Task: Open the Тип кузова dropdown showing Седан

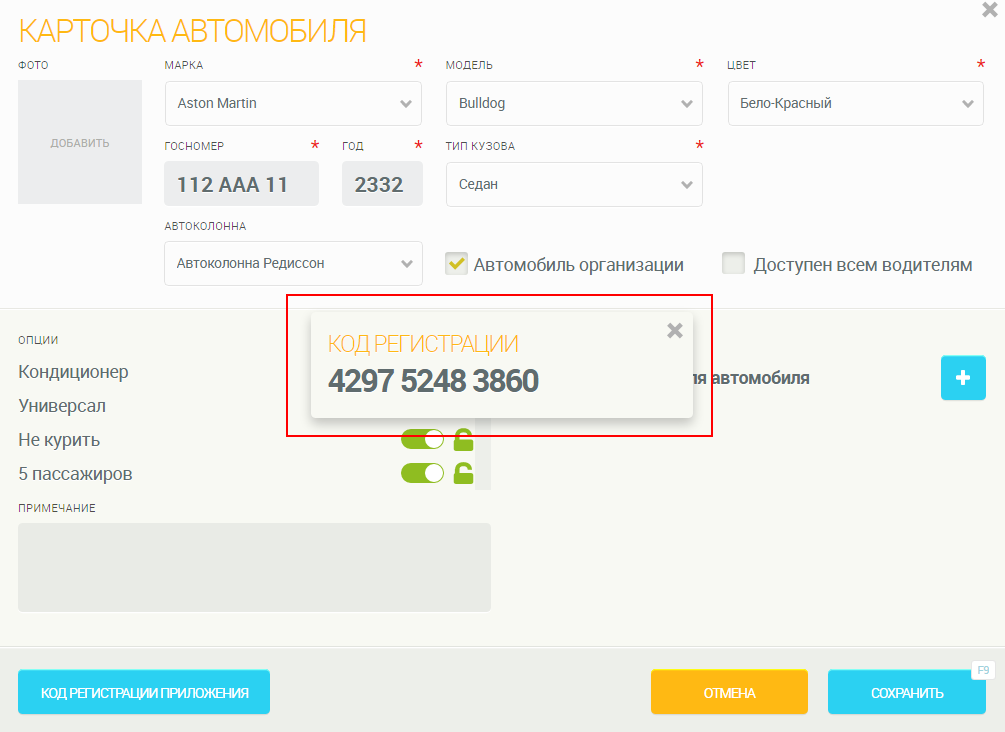Action: 574,184
